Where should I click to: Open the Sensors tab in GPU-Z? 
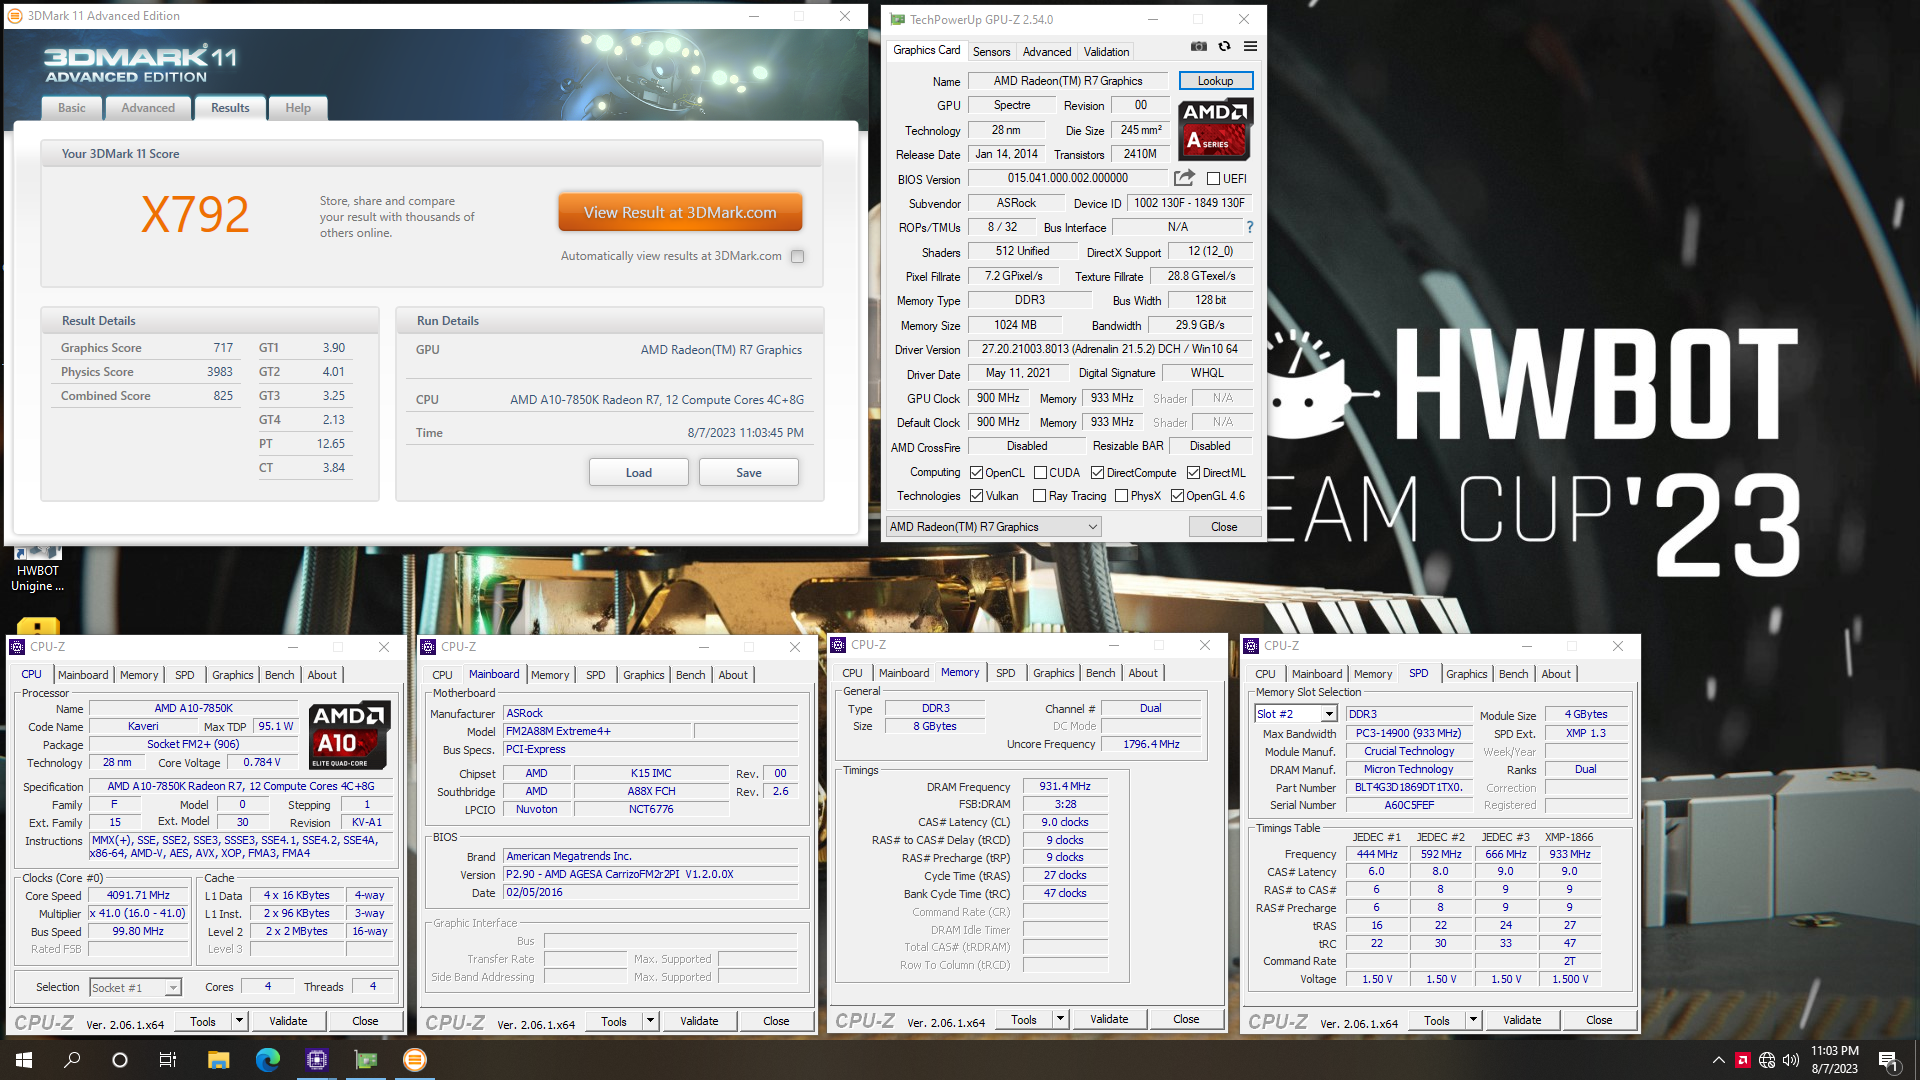pyautogui.click(x=991, y=51)
